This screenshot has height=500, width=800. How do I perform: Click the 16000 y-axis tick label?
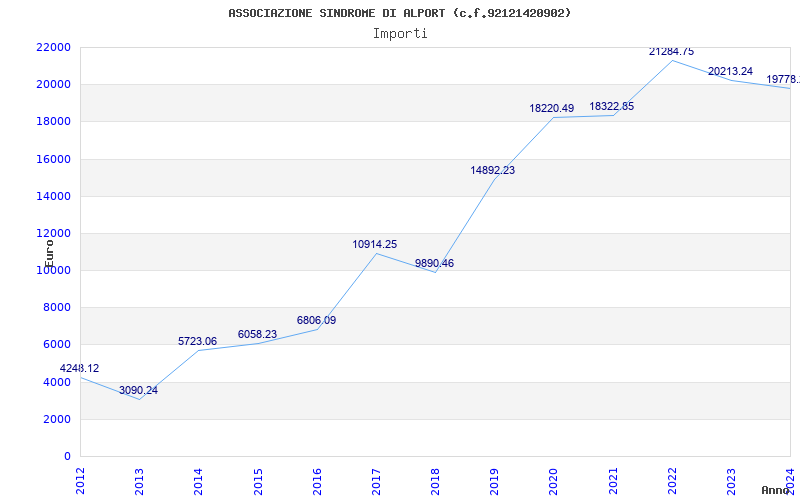pos(54,159)
